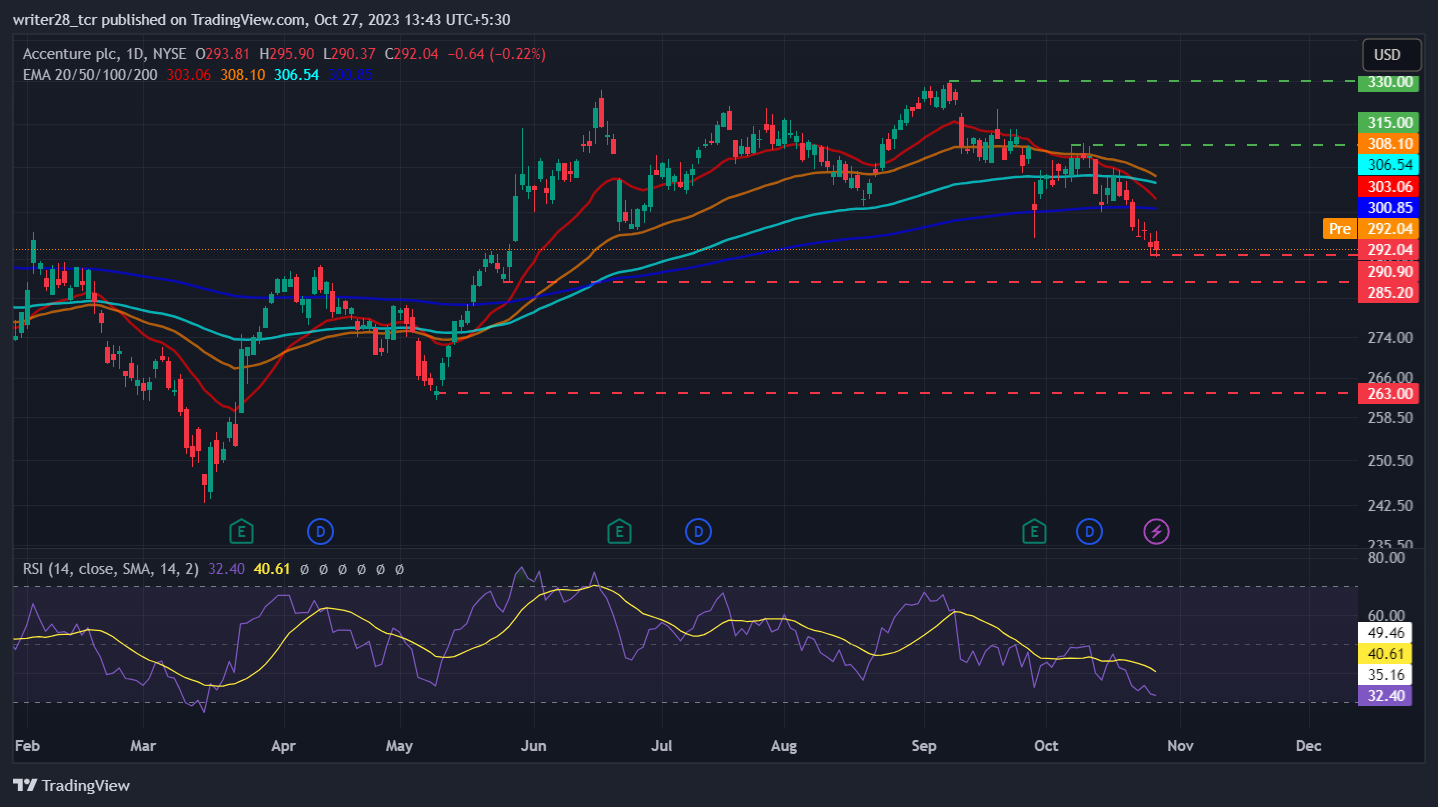Screen dimensions: 1438x807
Task: Click the Accenture plc, 1D, NYSE symbol title
Action: [x=105, y=54]
